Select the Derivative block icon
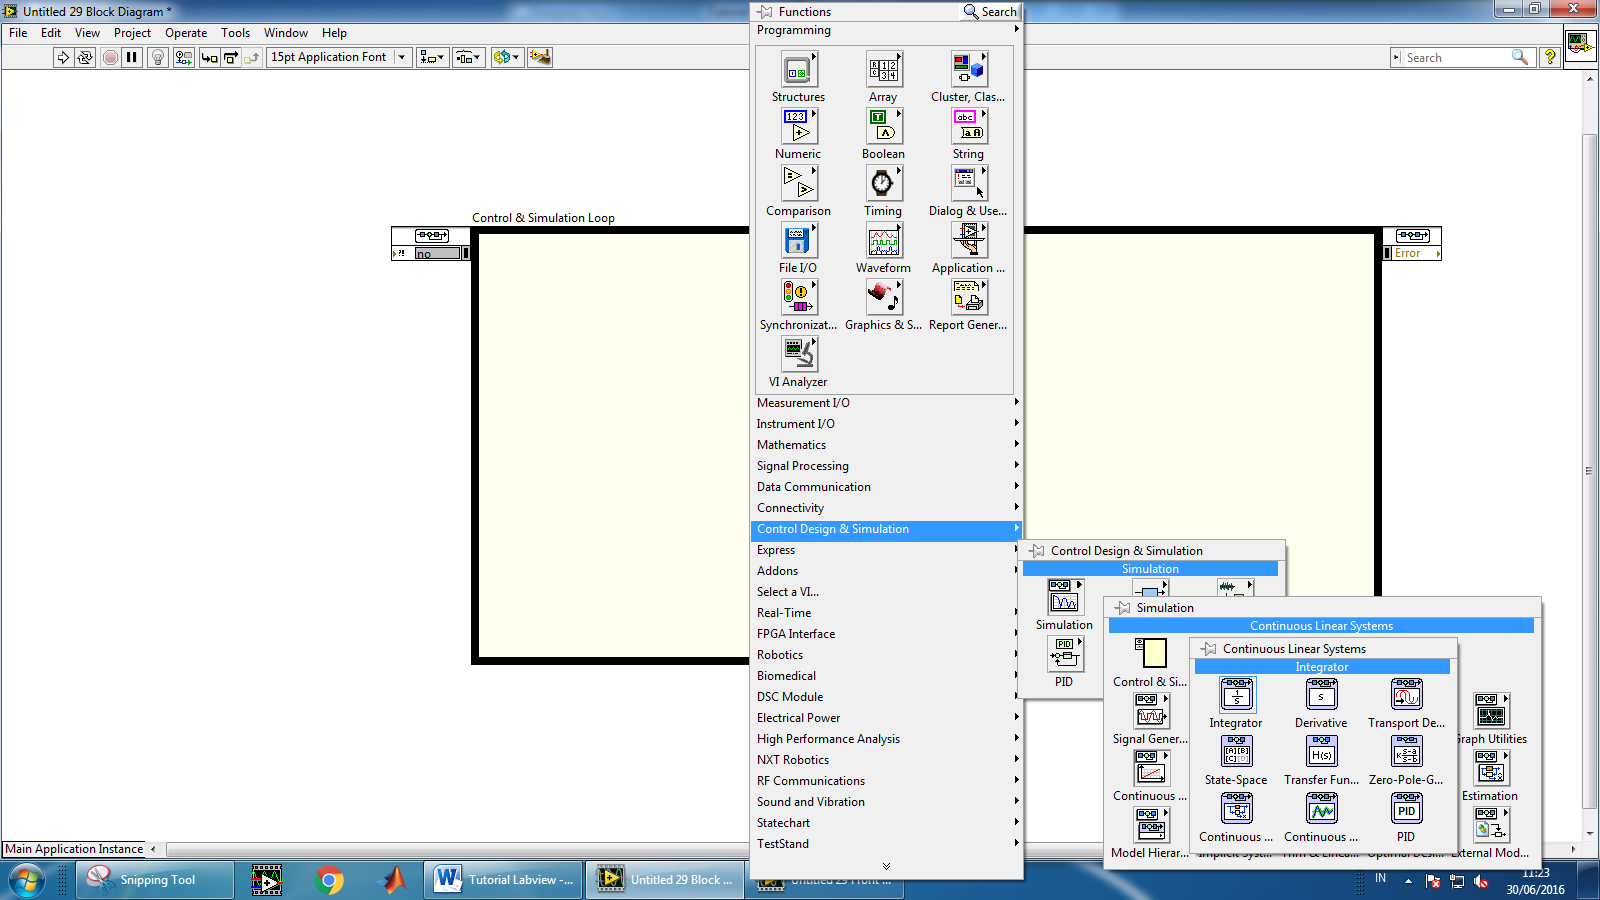The width and height of the screenshot is (1600, 900). point(1322,695)
